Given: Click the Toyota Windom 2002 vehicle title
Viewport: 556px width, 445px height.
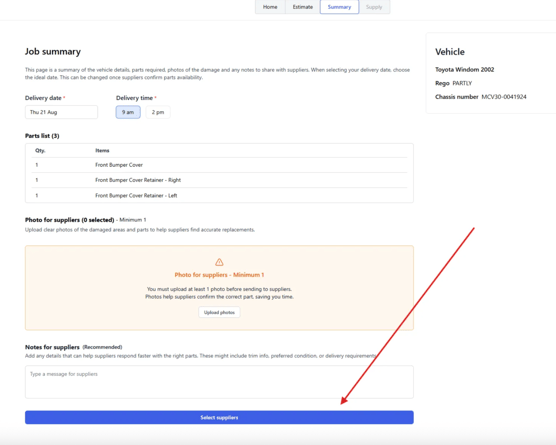Looking at the screenshot, I should tap(465, 69).
